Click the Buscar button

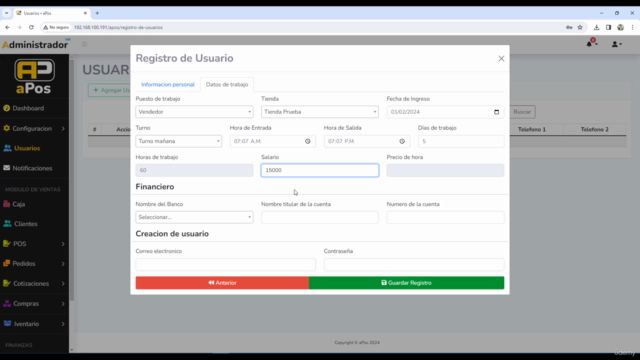point(522,112)
